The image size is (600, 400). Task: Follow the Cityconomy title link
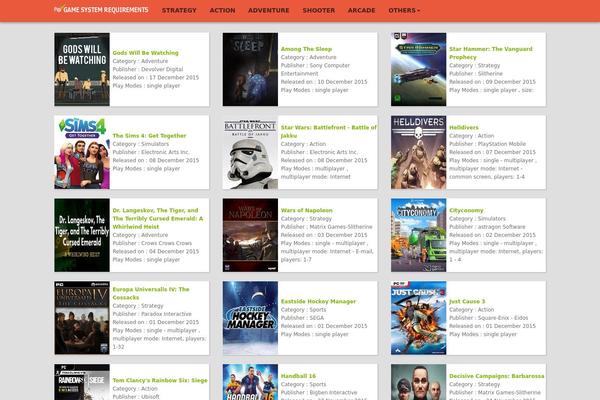tap(466, 210)
